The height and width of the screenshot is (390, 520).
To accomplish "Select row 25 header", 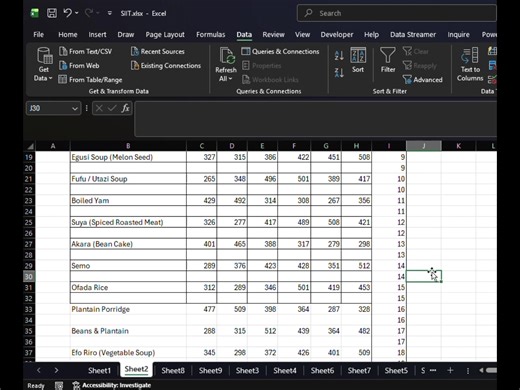I will 29,222.
